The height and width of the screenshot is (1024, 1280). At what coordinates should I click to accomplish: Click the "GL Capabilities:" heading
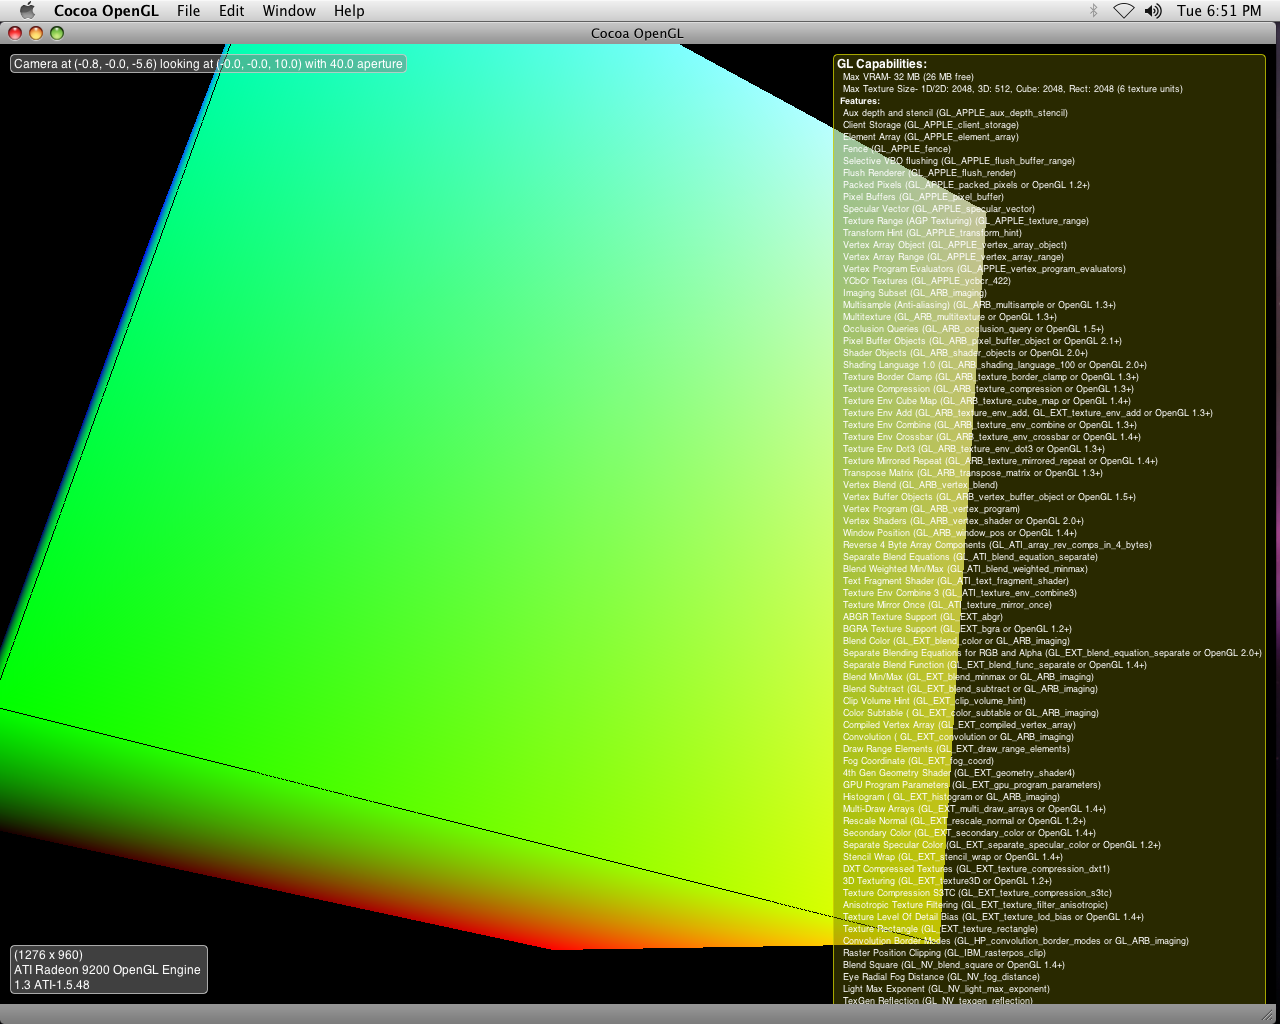882,64
